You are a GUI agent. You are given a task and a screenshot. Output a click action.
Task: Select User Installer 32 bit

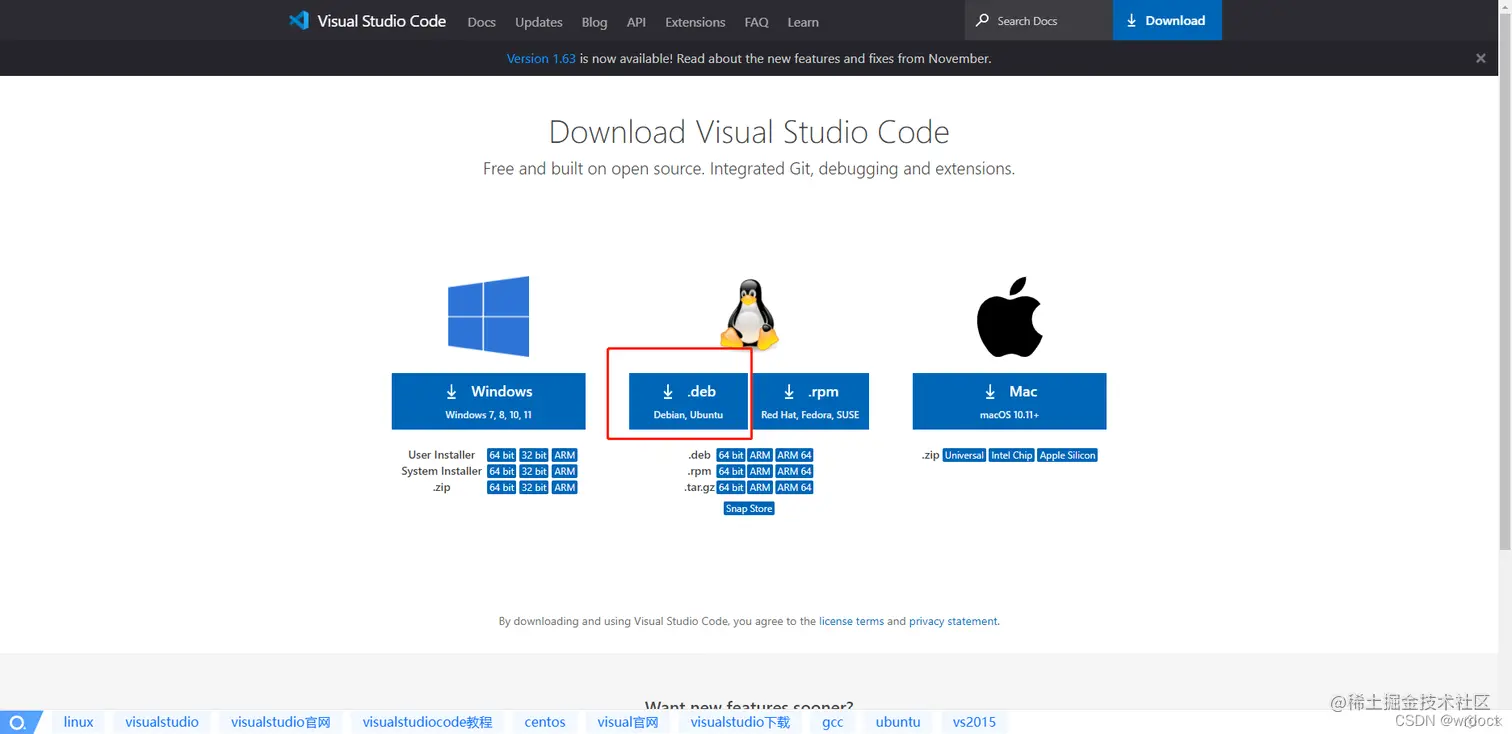534,455
